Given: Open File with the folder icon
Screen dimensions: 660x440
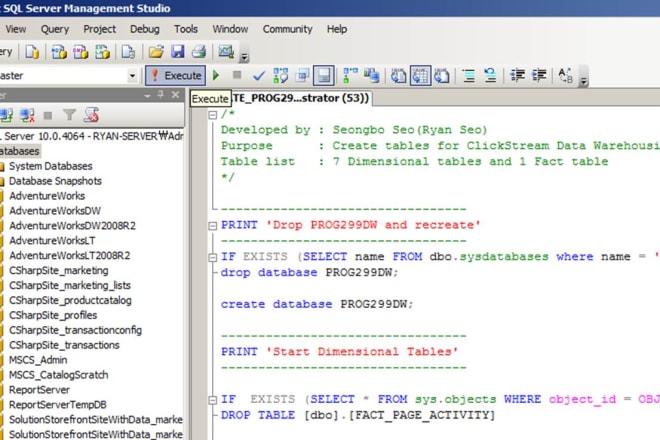Looking at the screenshot, I should 156,52.
